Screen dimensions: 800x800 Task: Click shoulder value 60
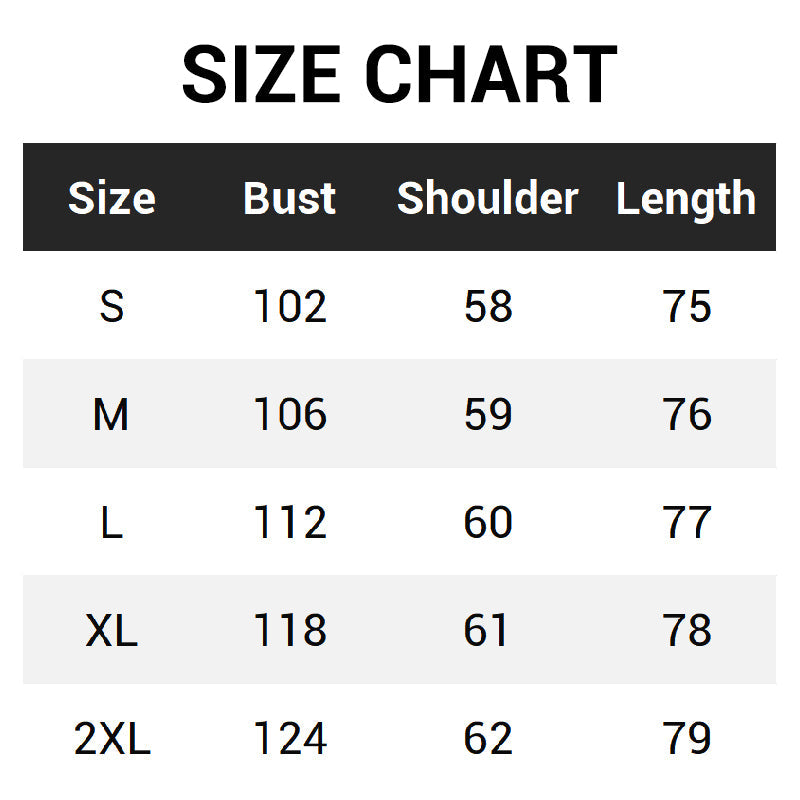(487, 522)
